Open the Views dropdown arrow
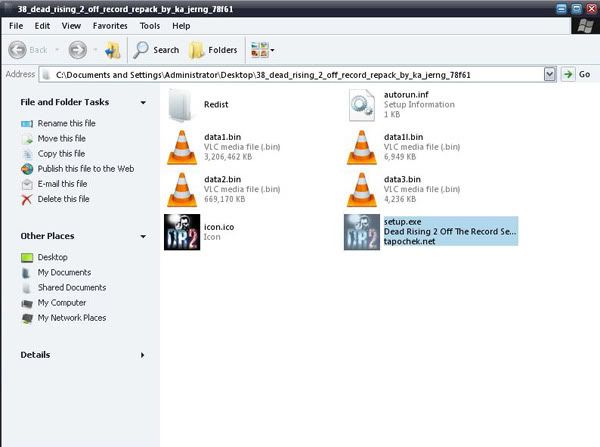 click(x=272, y=50)
